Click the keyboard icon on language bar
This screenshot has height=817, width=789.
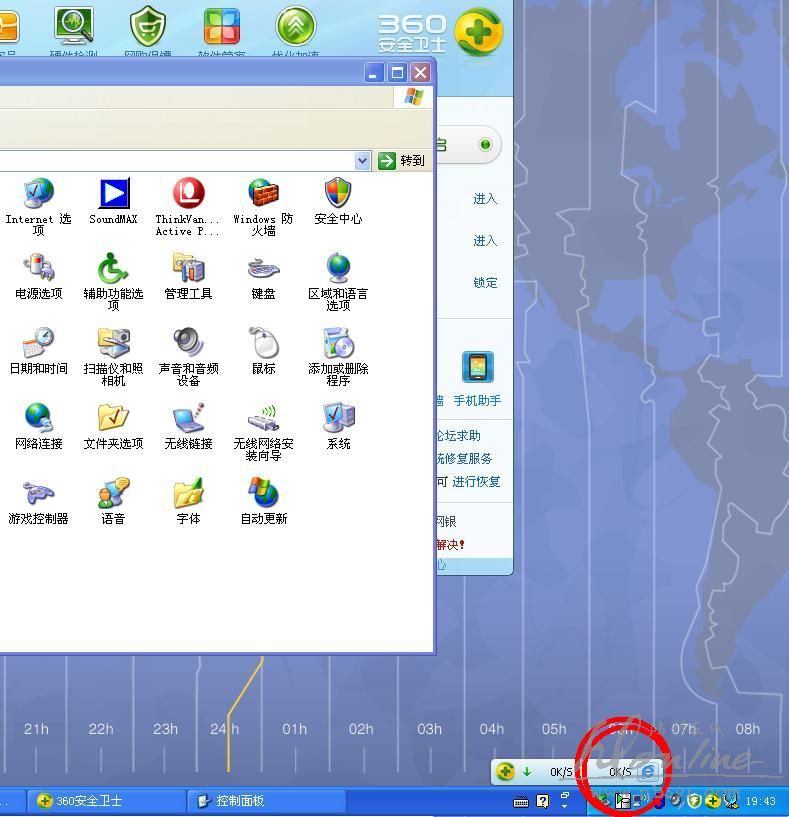(x=521, y=801)
